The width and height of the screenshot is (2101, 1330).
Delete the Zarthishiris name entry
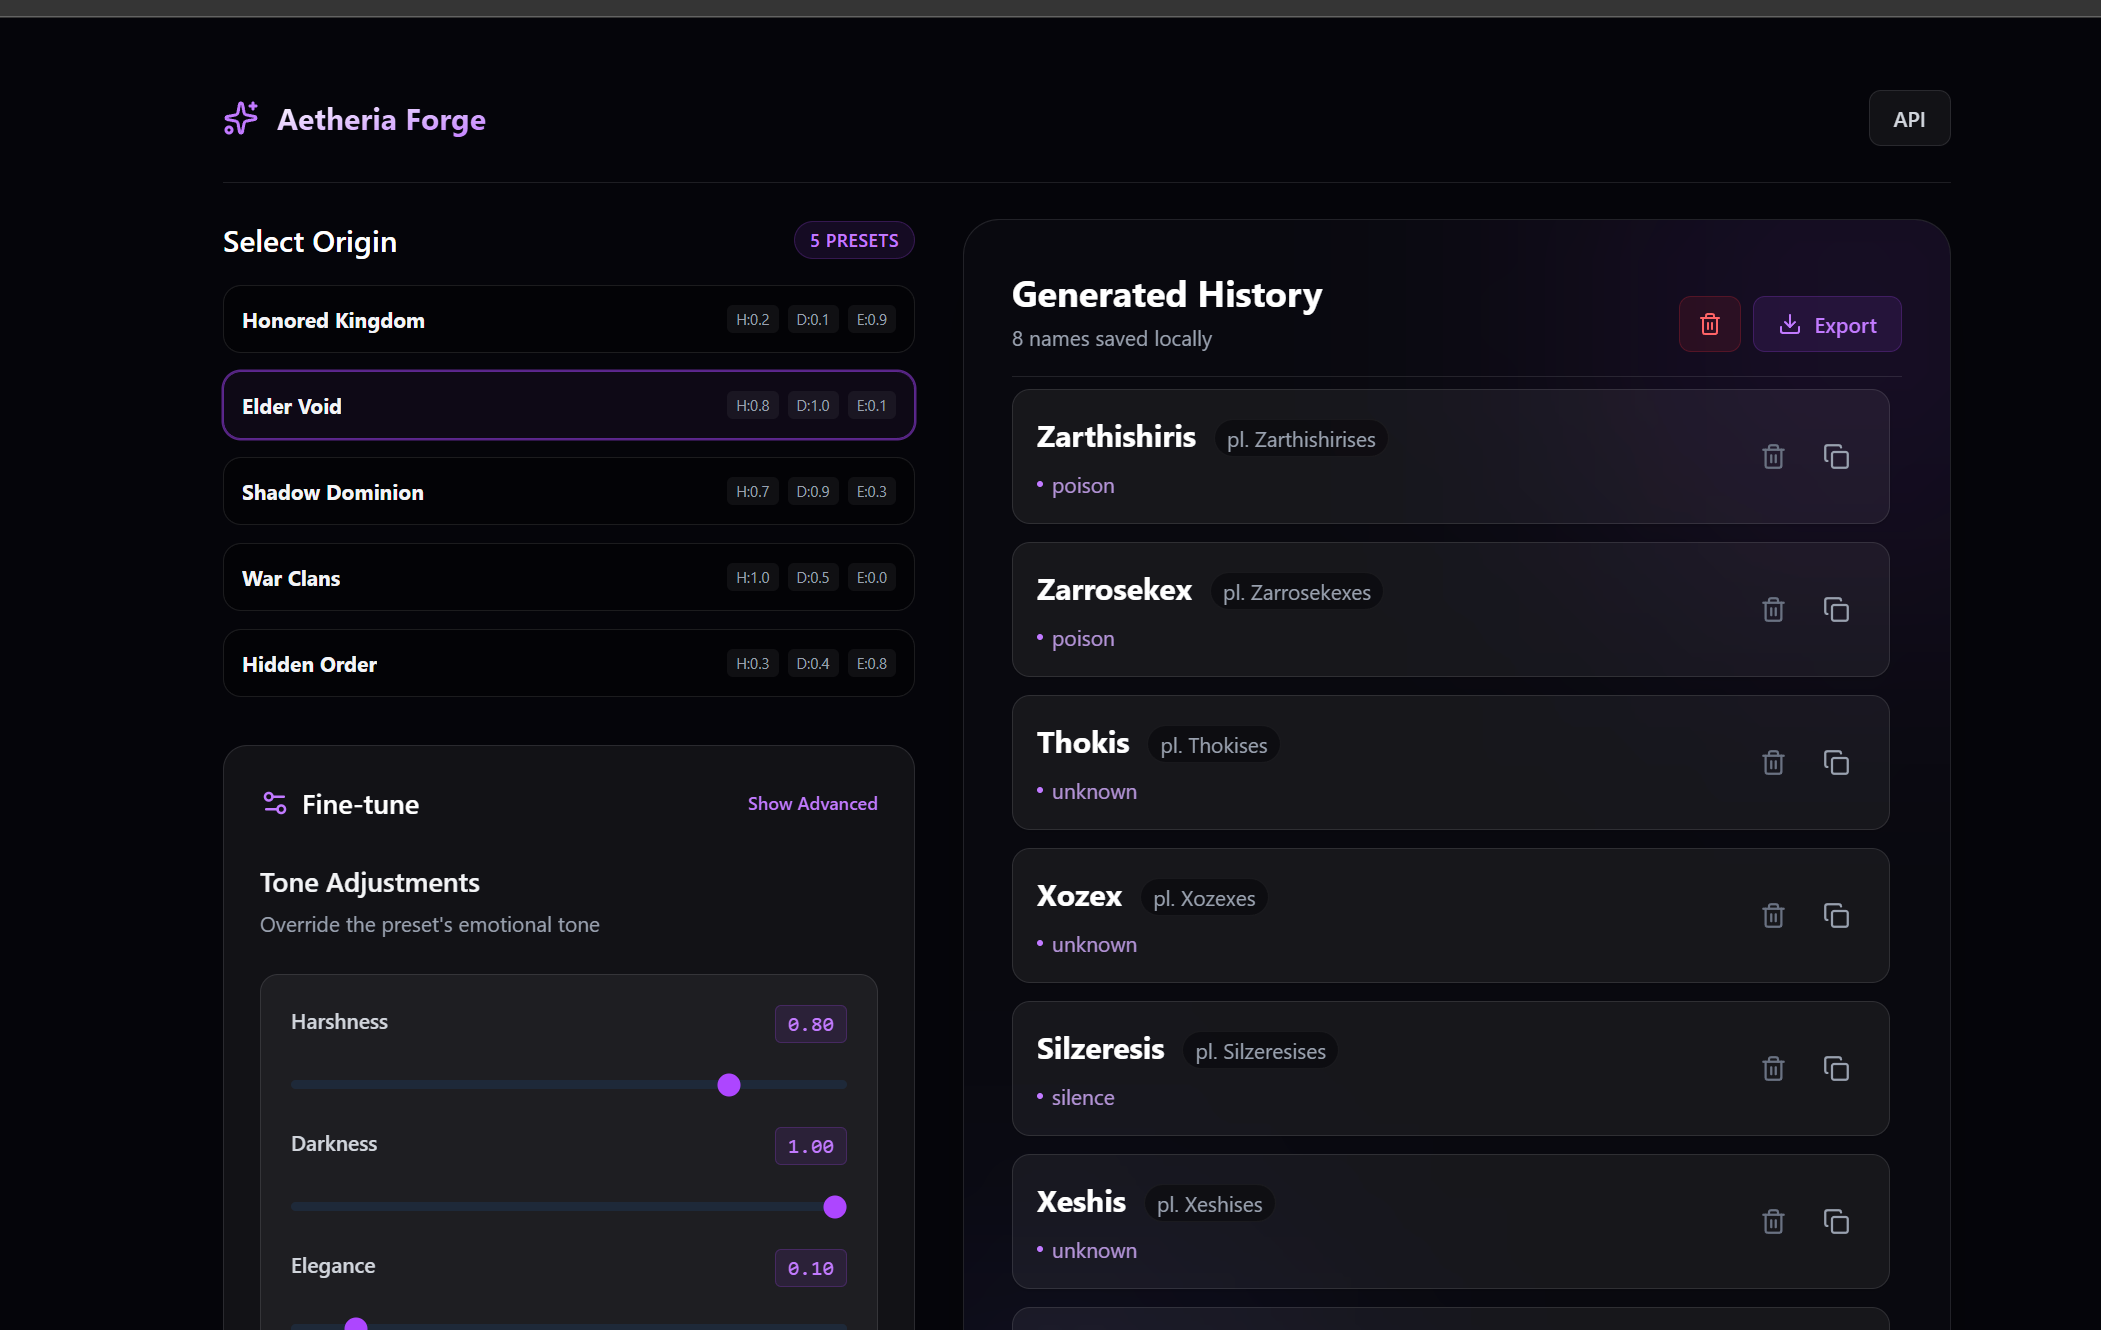click(x=1773, y=457)
